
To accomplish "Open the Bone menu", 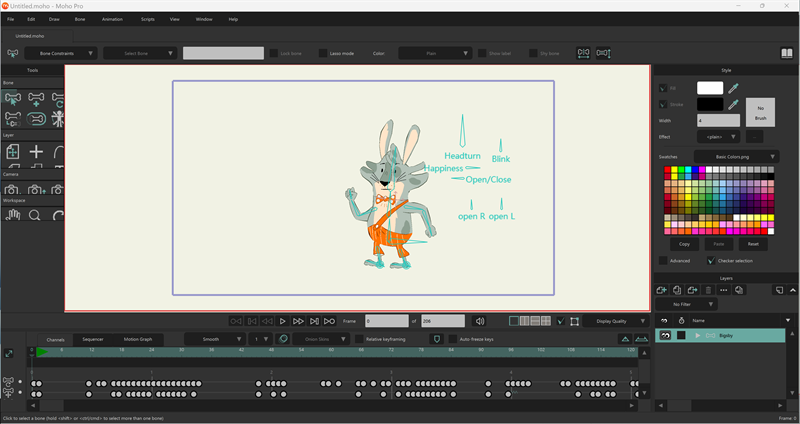I will pyautogui.click(x=80, y=19).
